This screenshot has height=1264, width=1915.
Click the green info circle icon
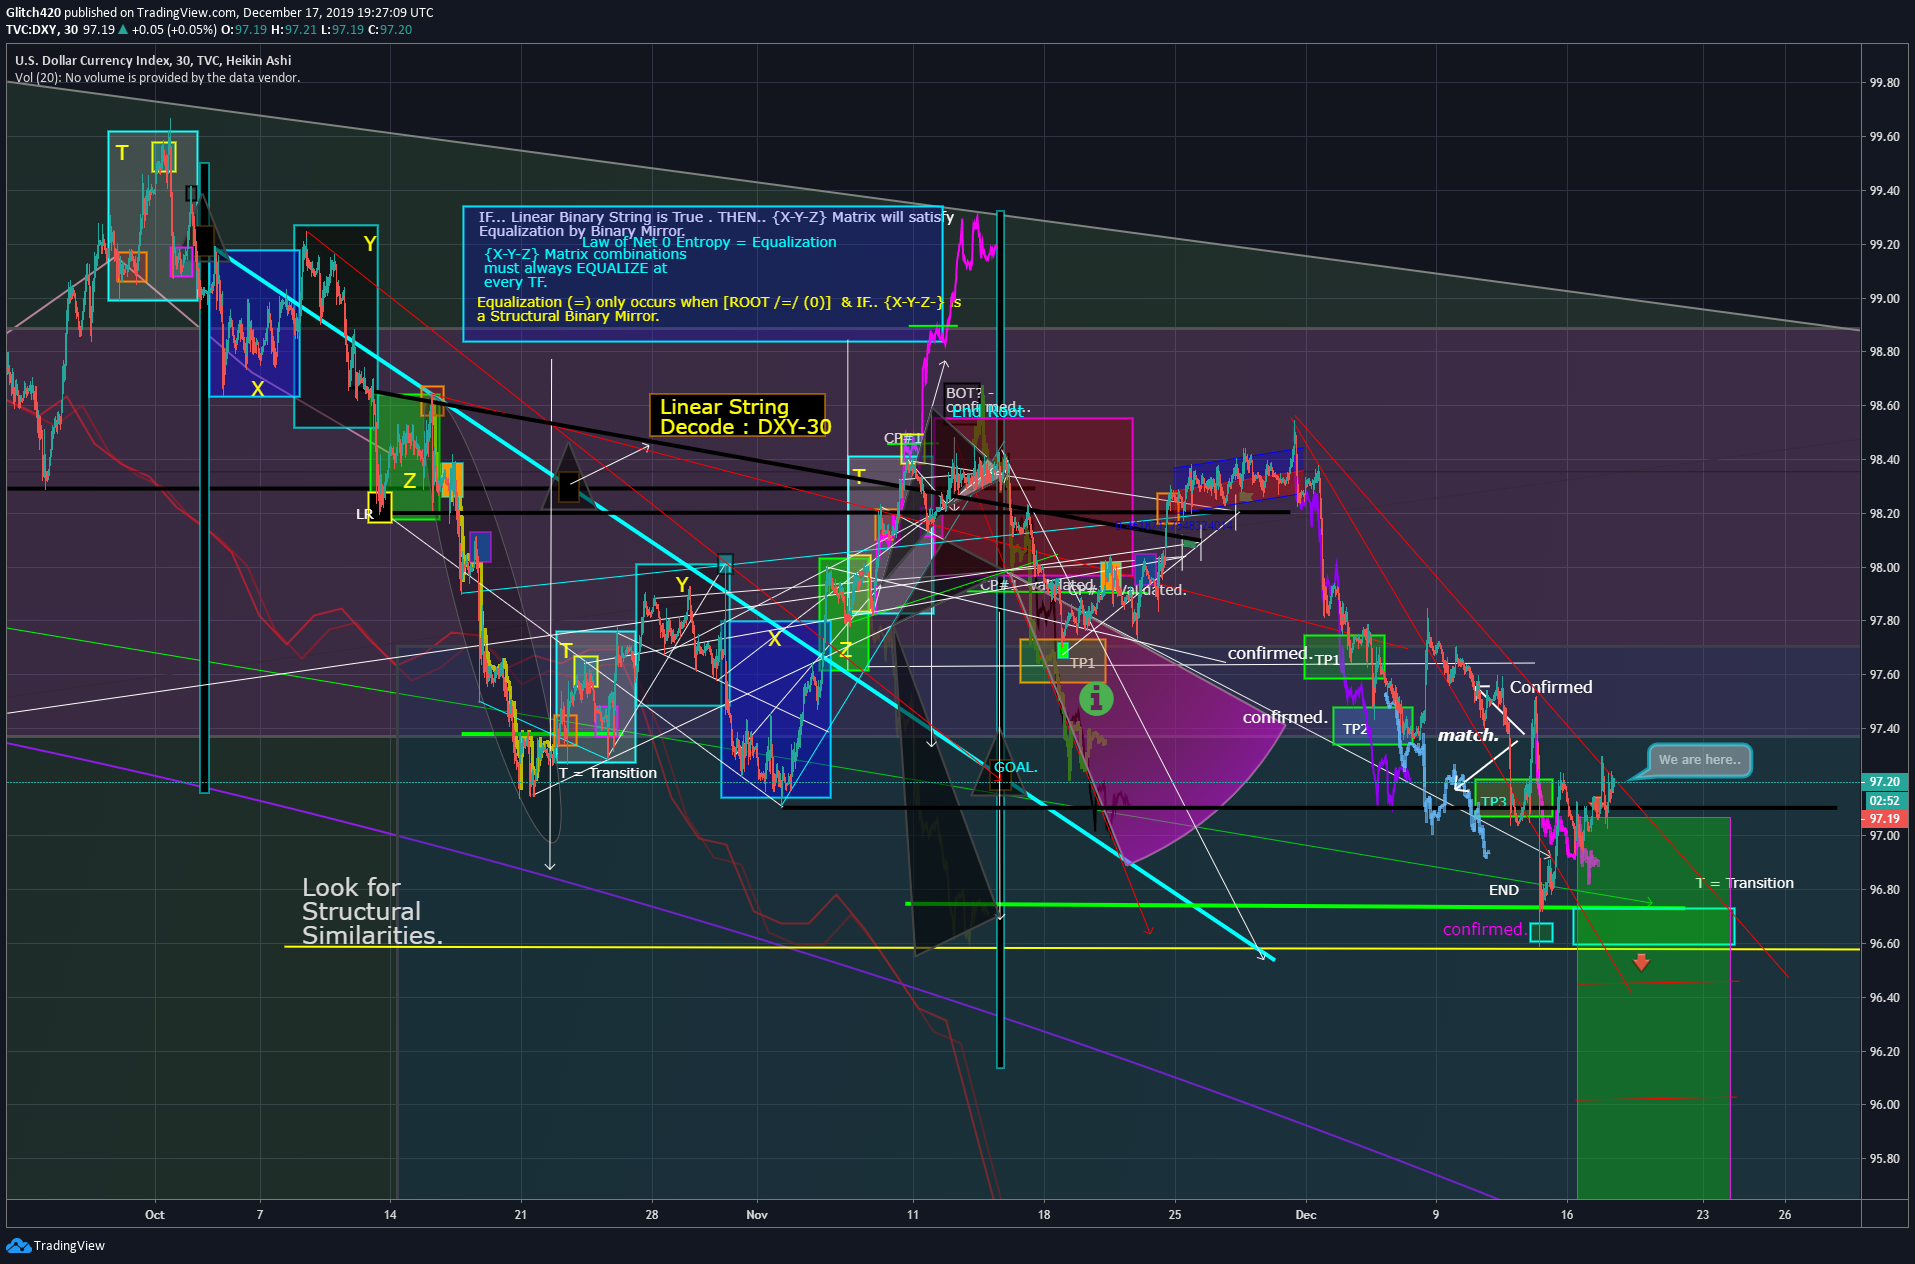[1096, 698]
